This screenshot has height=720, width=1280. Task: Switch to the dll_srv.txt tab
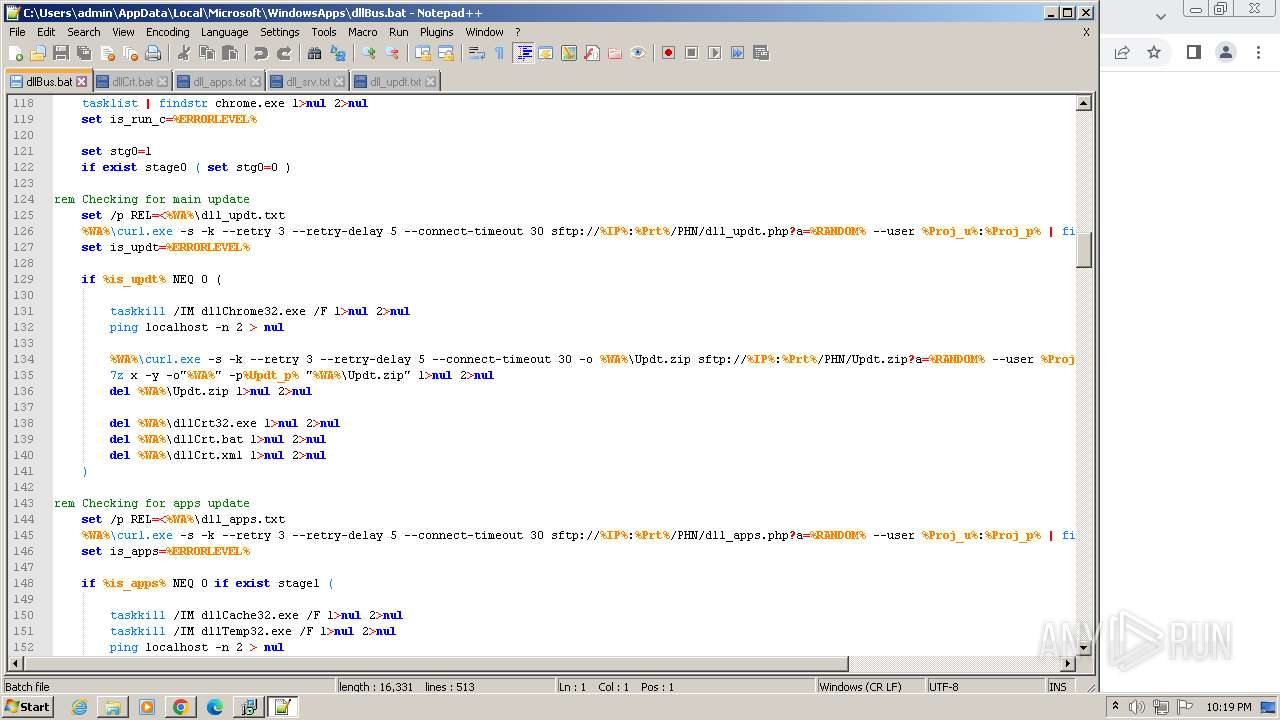(308, 82)
